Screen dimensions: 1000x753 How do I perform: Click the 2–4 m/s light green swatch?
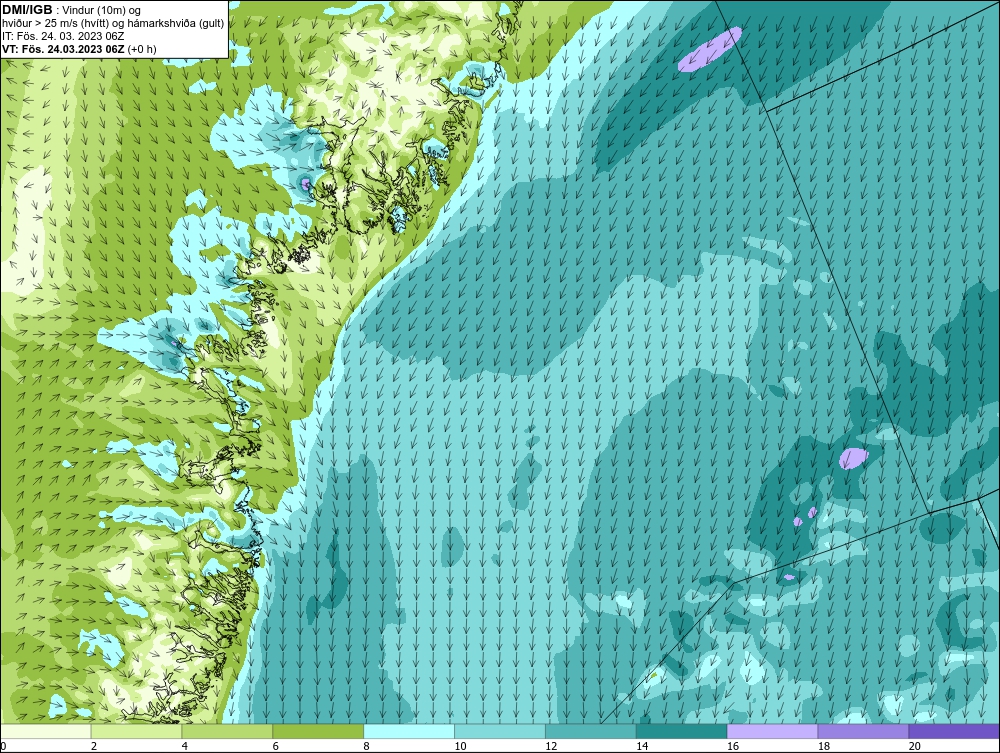(136, 731)
